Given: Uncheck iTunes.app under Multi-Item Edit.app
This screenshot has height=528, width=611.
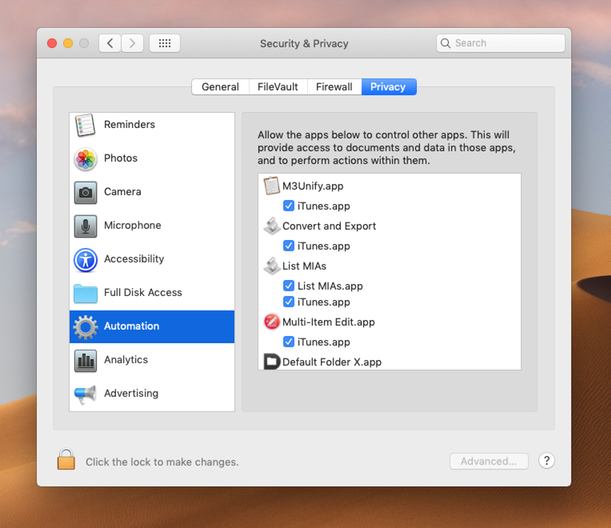Looking at the screenshot, I should pos(288,342).
